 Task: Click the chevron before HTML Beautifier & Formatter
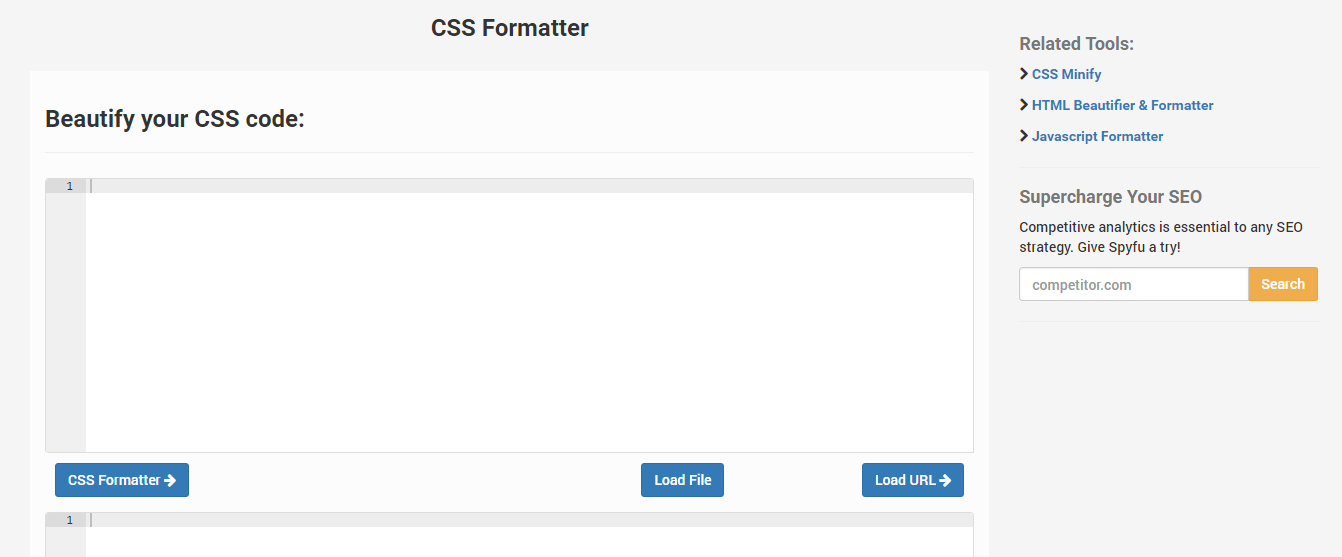[1024, 105]
